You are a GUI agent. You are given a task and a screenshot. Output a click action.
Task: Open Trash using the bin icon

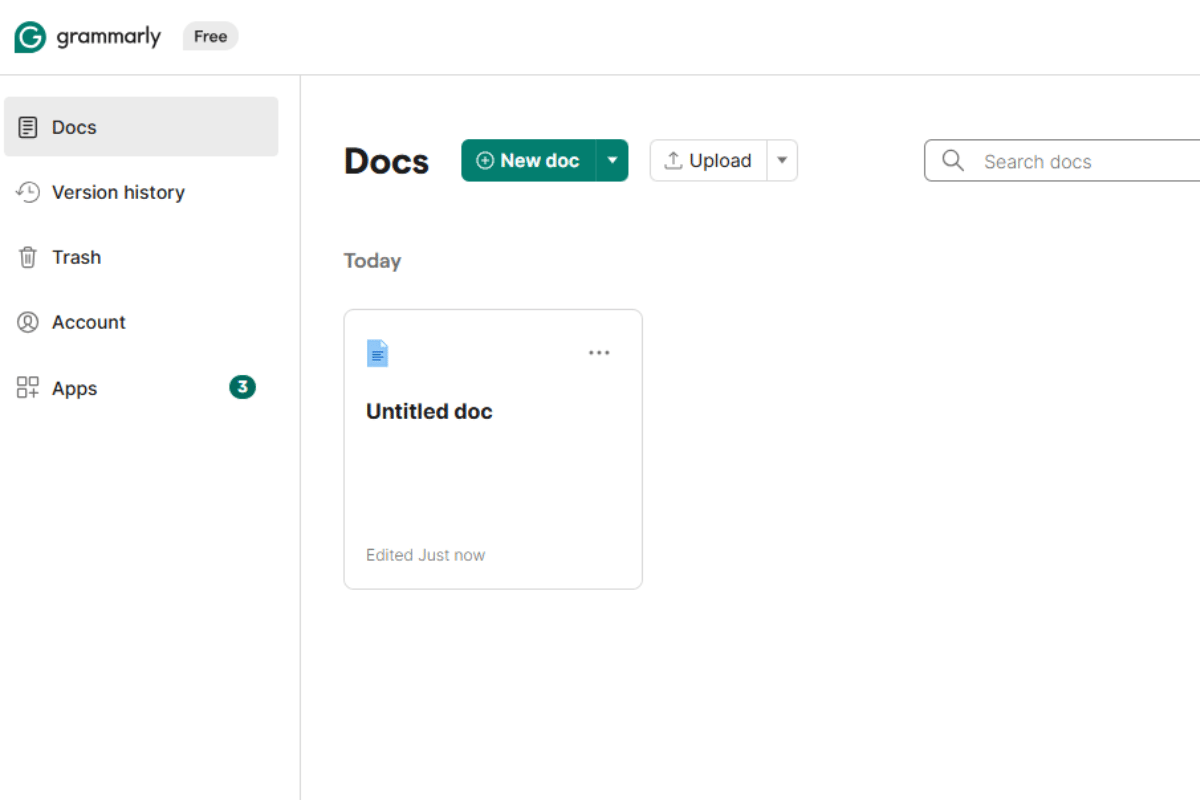click(x=27, y=257)
